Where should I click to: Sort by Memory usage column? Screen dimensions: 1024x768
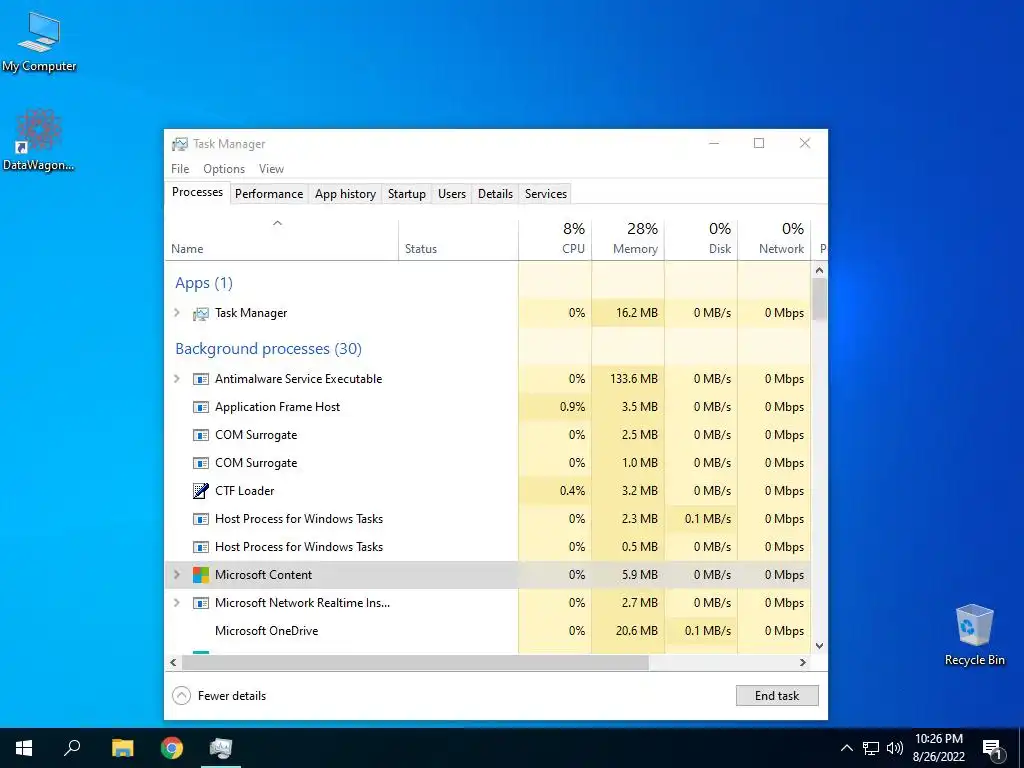628,239
